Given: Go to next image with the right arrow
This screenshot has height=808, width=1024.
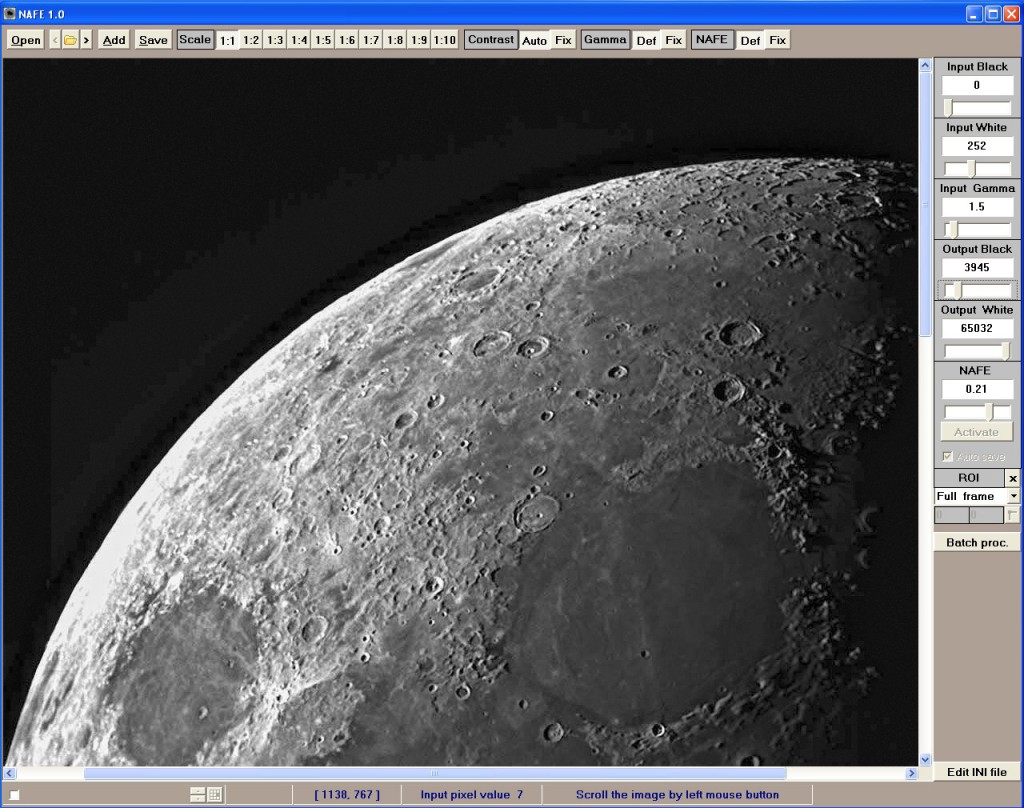Looking at the screenshot, I should 86,40.
